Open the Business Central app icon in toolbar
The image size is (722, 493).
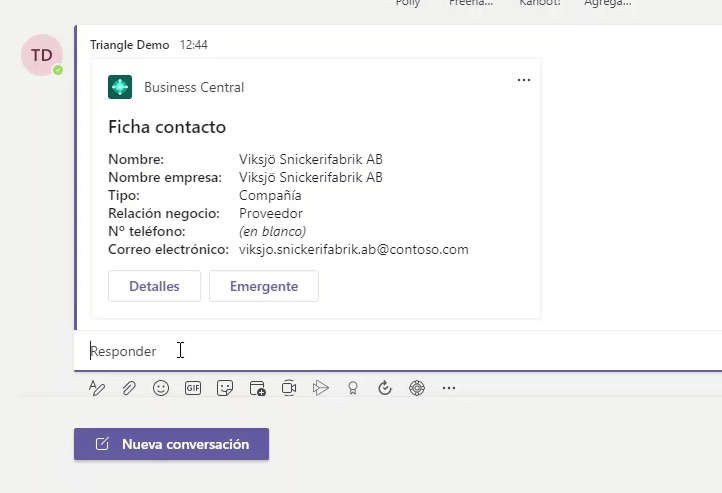pyautogui.click(x=417, y=388)
